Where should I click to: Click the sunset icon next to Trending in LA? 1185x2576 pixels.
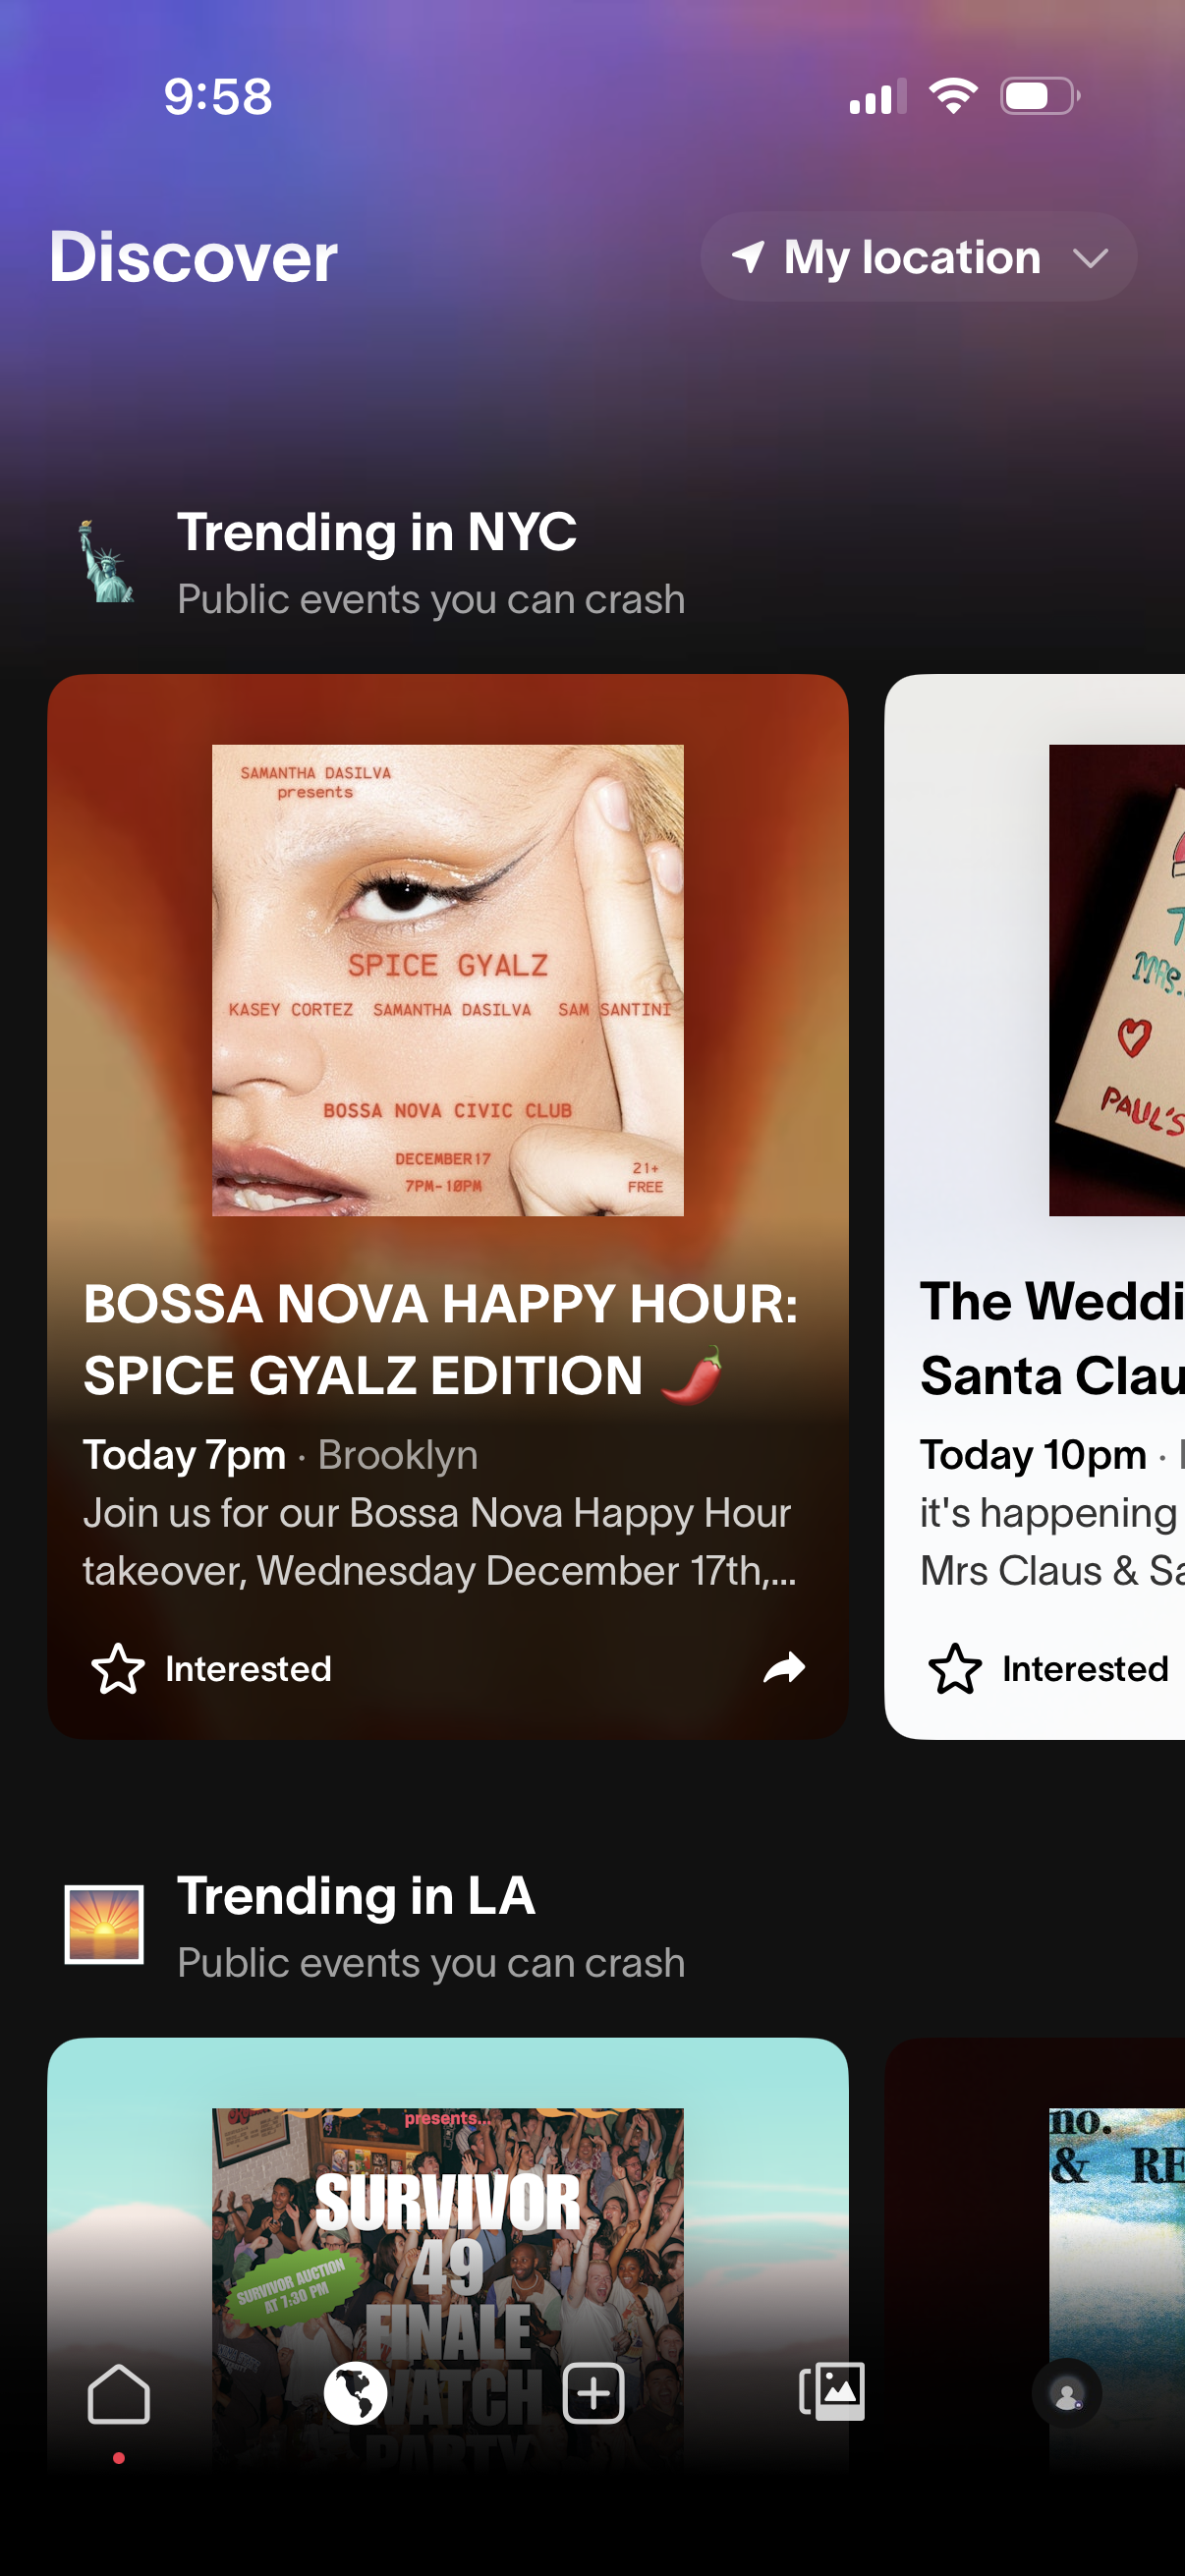[x=106, y=1925]
